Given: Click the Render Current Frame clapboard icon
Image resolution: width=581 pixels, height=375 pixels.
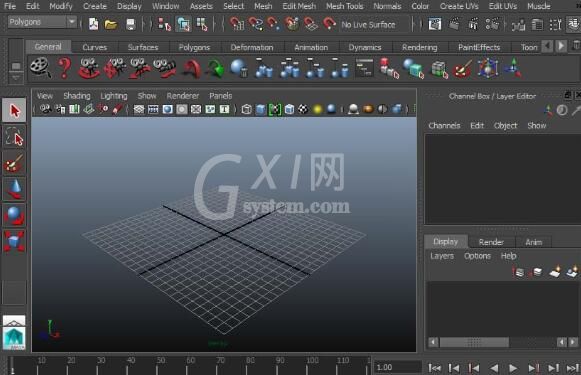Looking at the screenshot, I should click(x=454, y=24).
